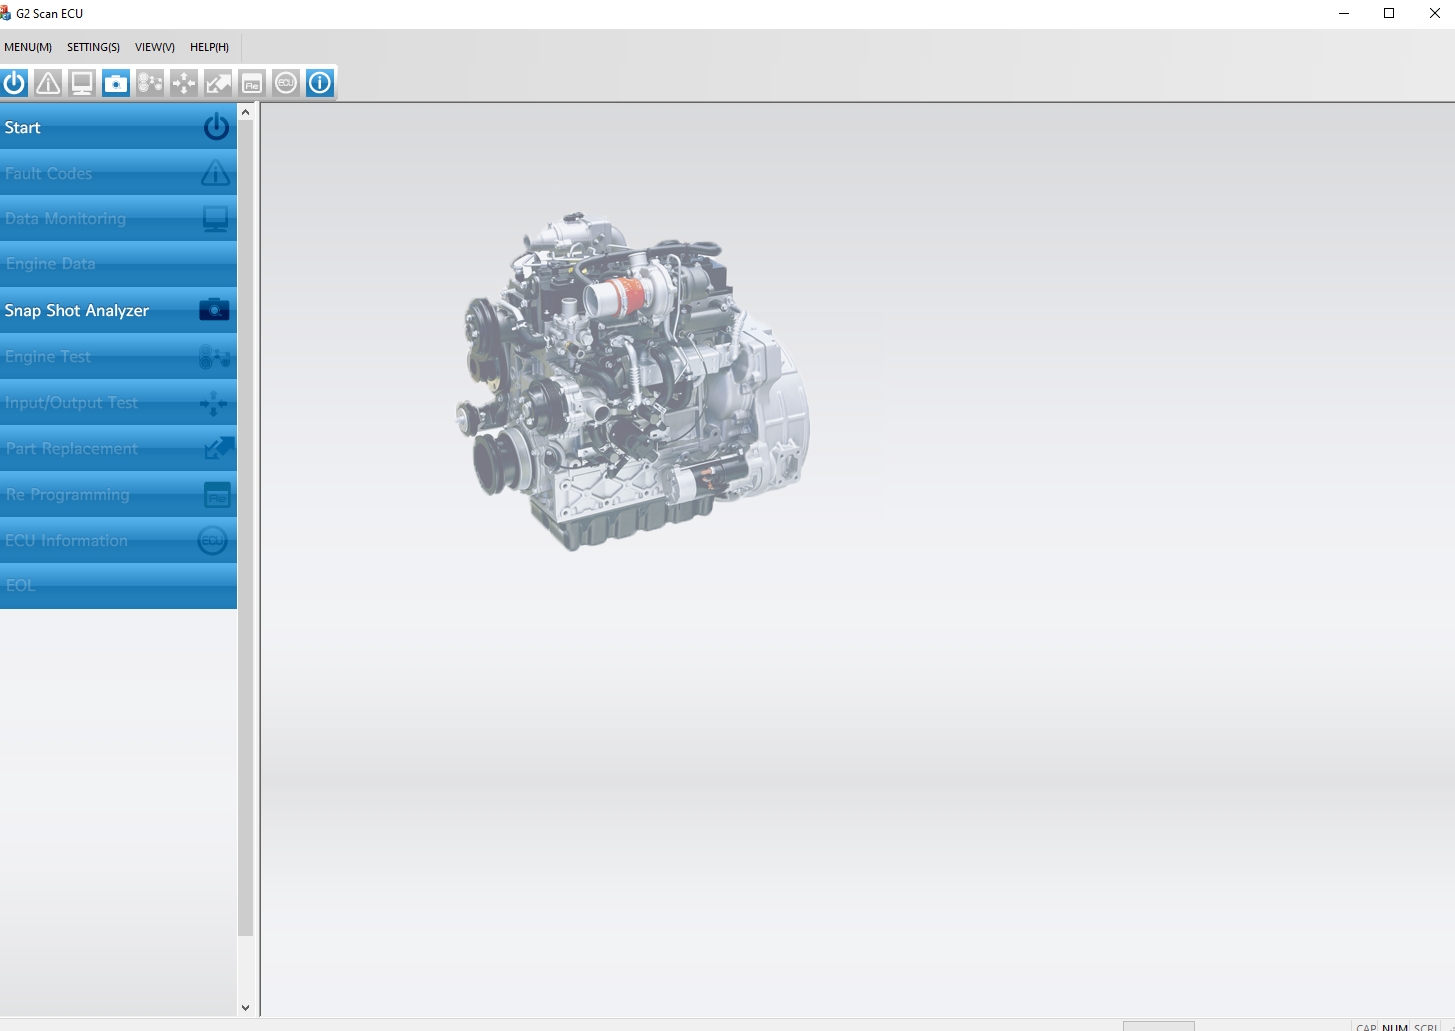Open the SETTING(S) menu
Screen dimensions: 1455x1031
(92, 47)
